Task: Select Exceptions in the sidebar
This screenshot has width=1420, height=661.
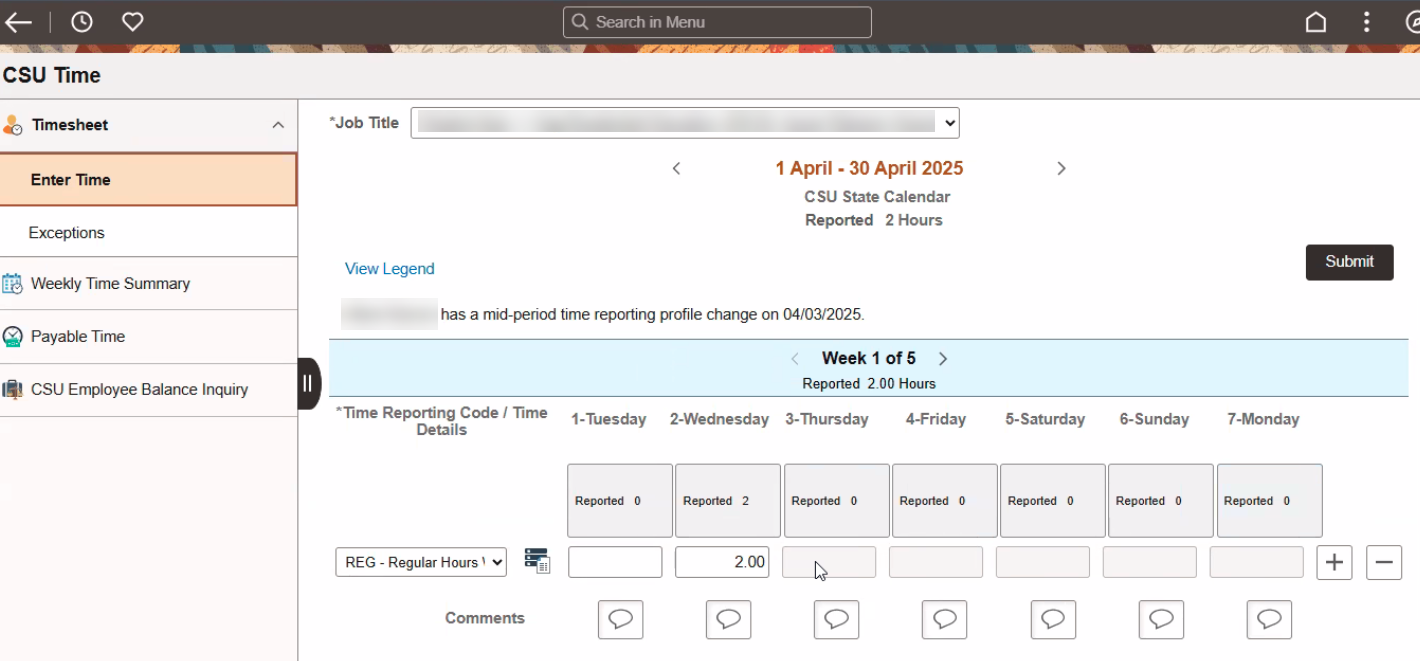Action: [x=67, y=232]
